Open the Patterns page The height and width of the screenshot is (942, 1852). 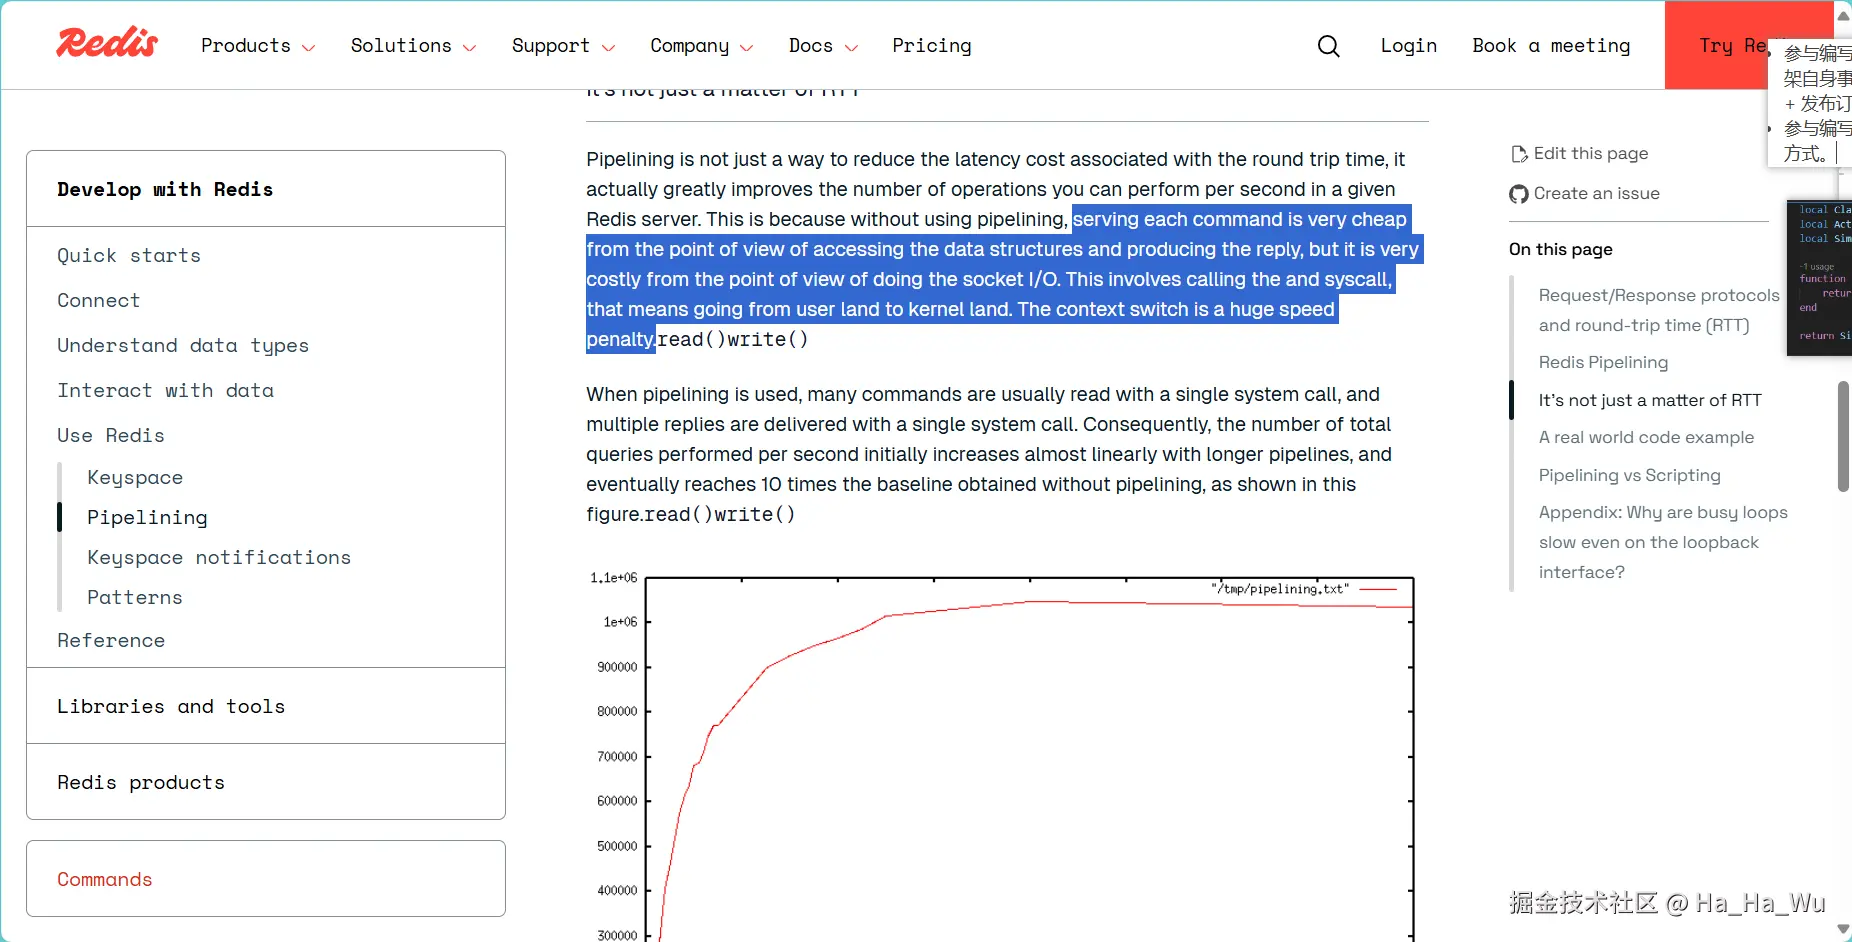coord(135,597)
